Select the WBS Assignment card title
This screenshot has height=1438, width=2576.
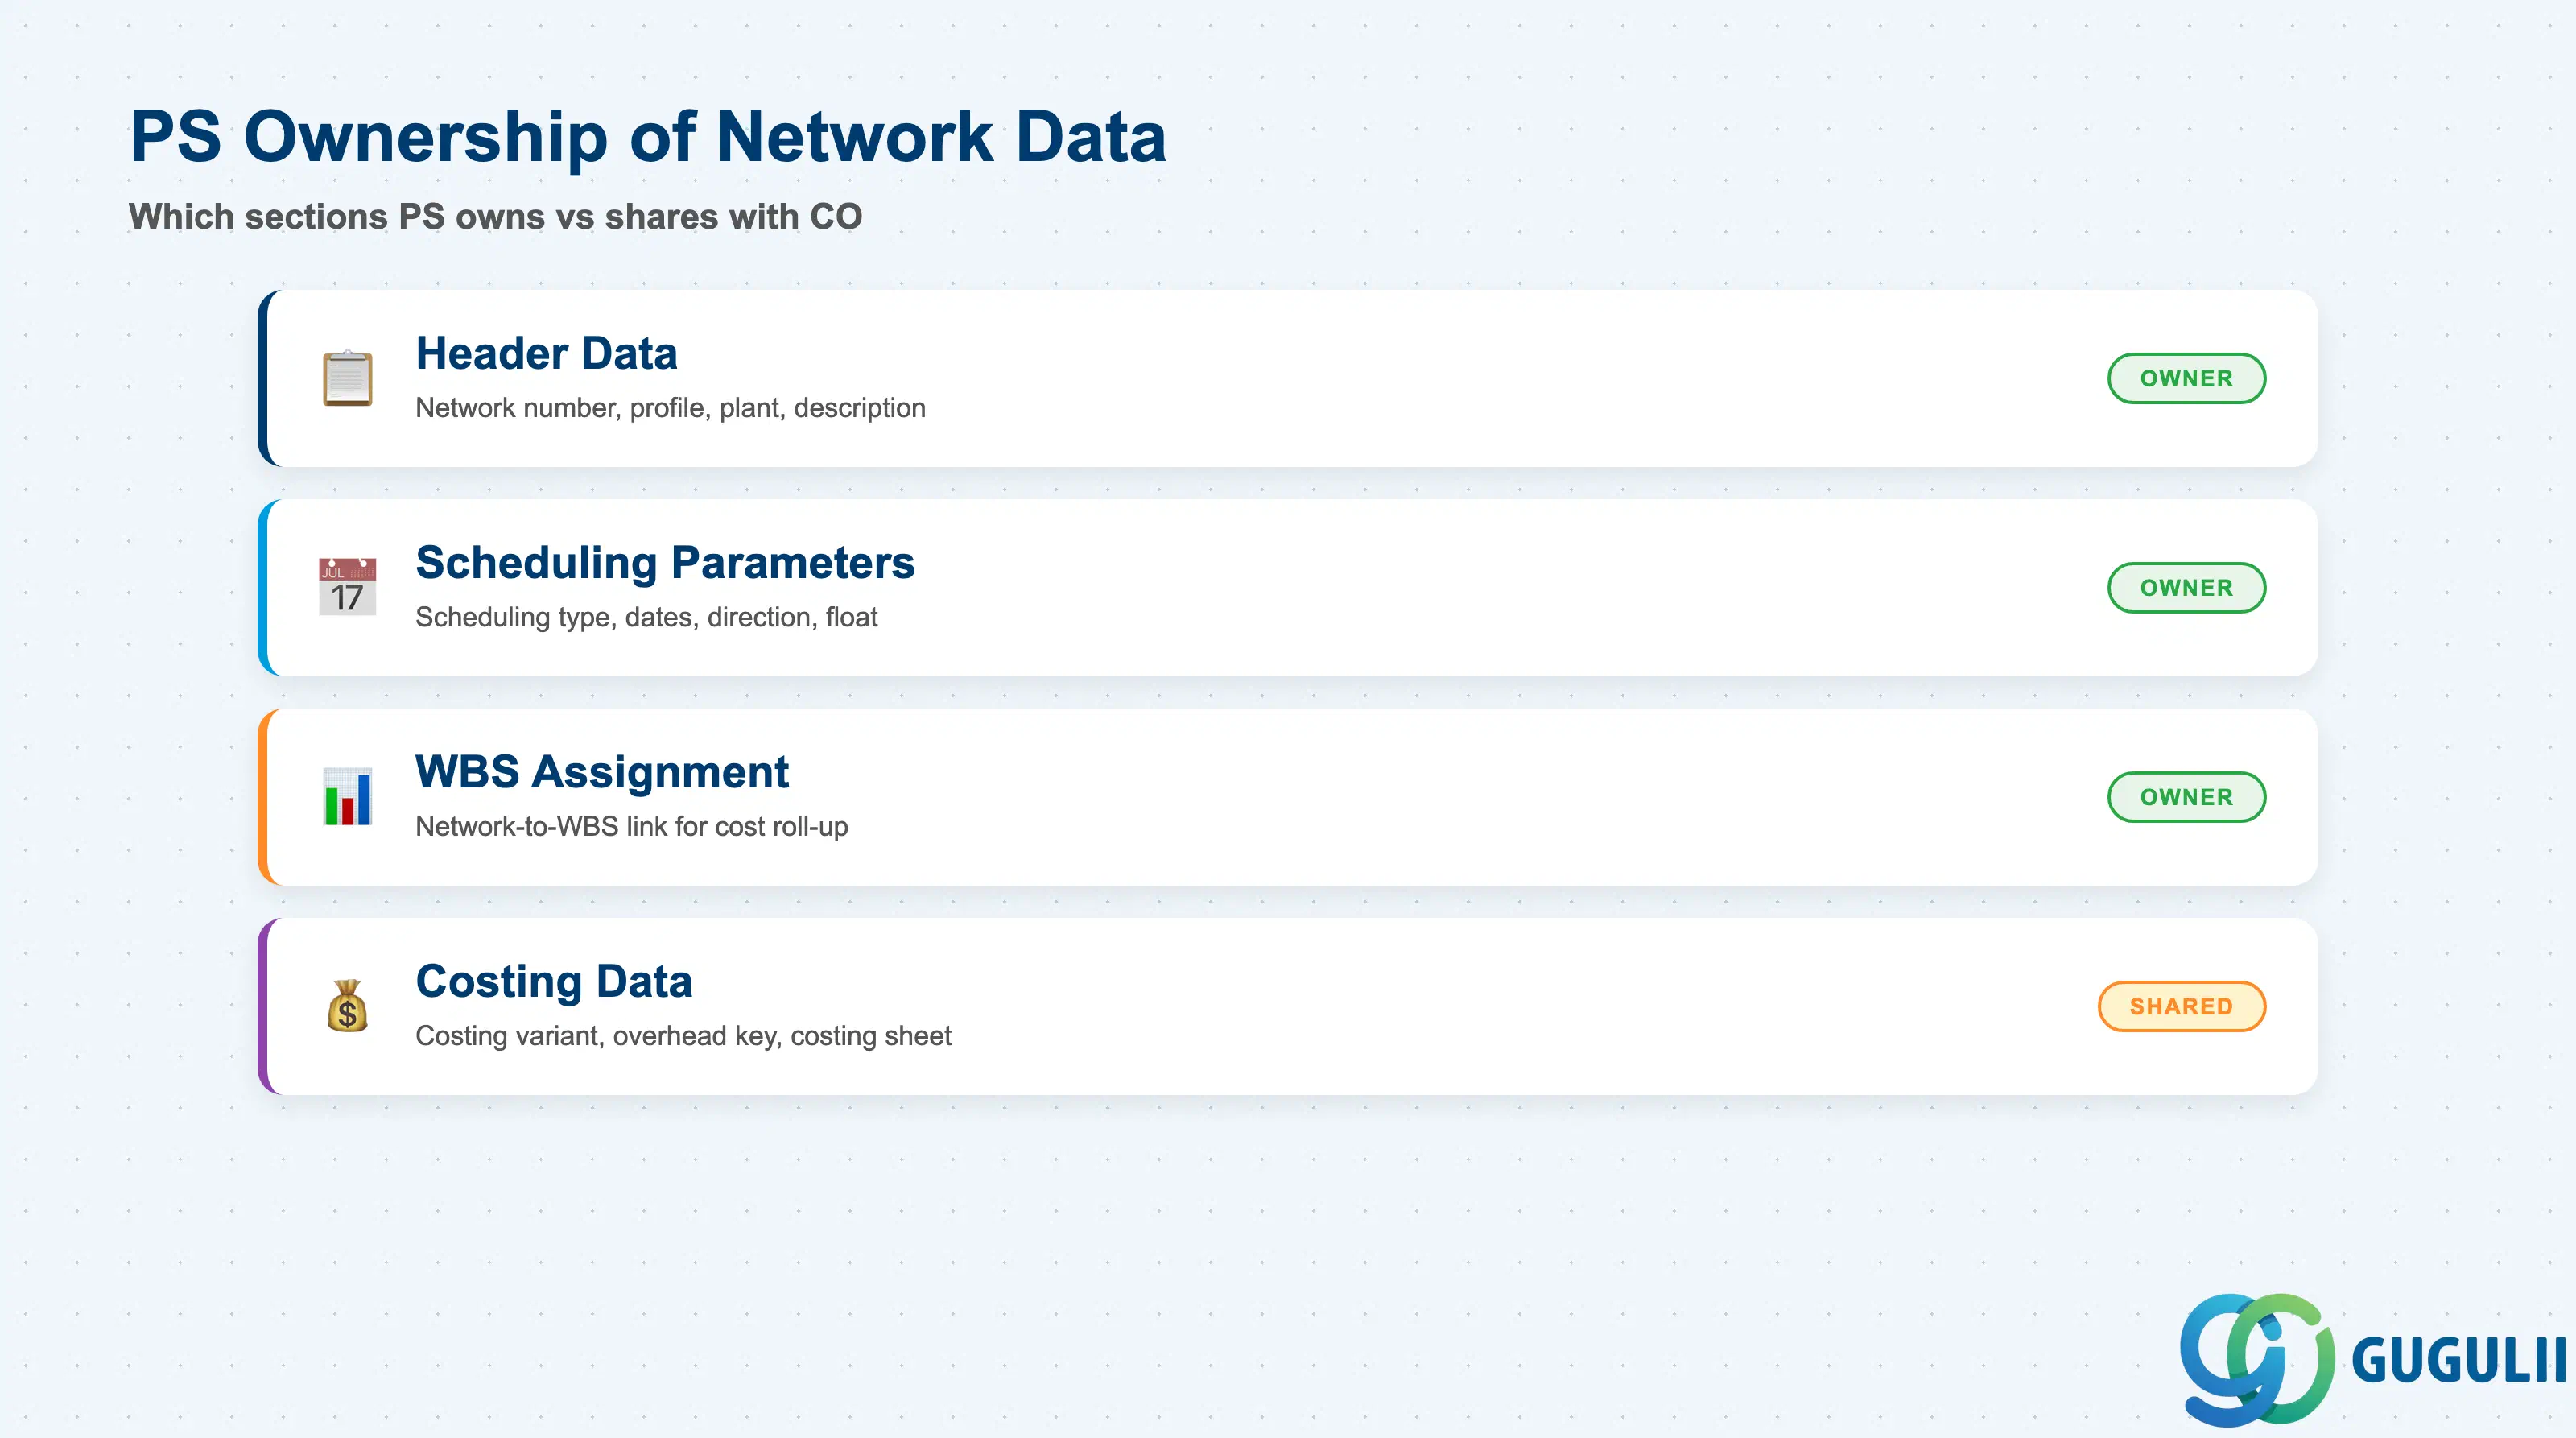[602, 771]
